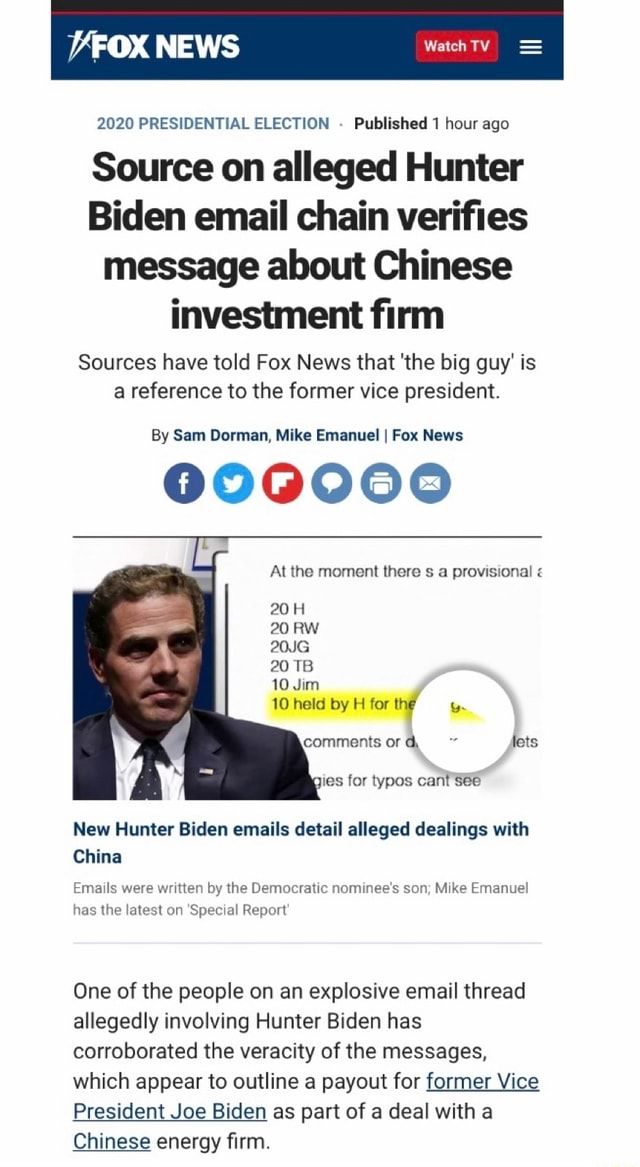Screen dimensions: 640x1167
Task: Click the Fox News byline link
Action: pyautogui.click(x=427, y=435)
